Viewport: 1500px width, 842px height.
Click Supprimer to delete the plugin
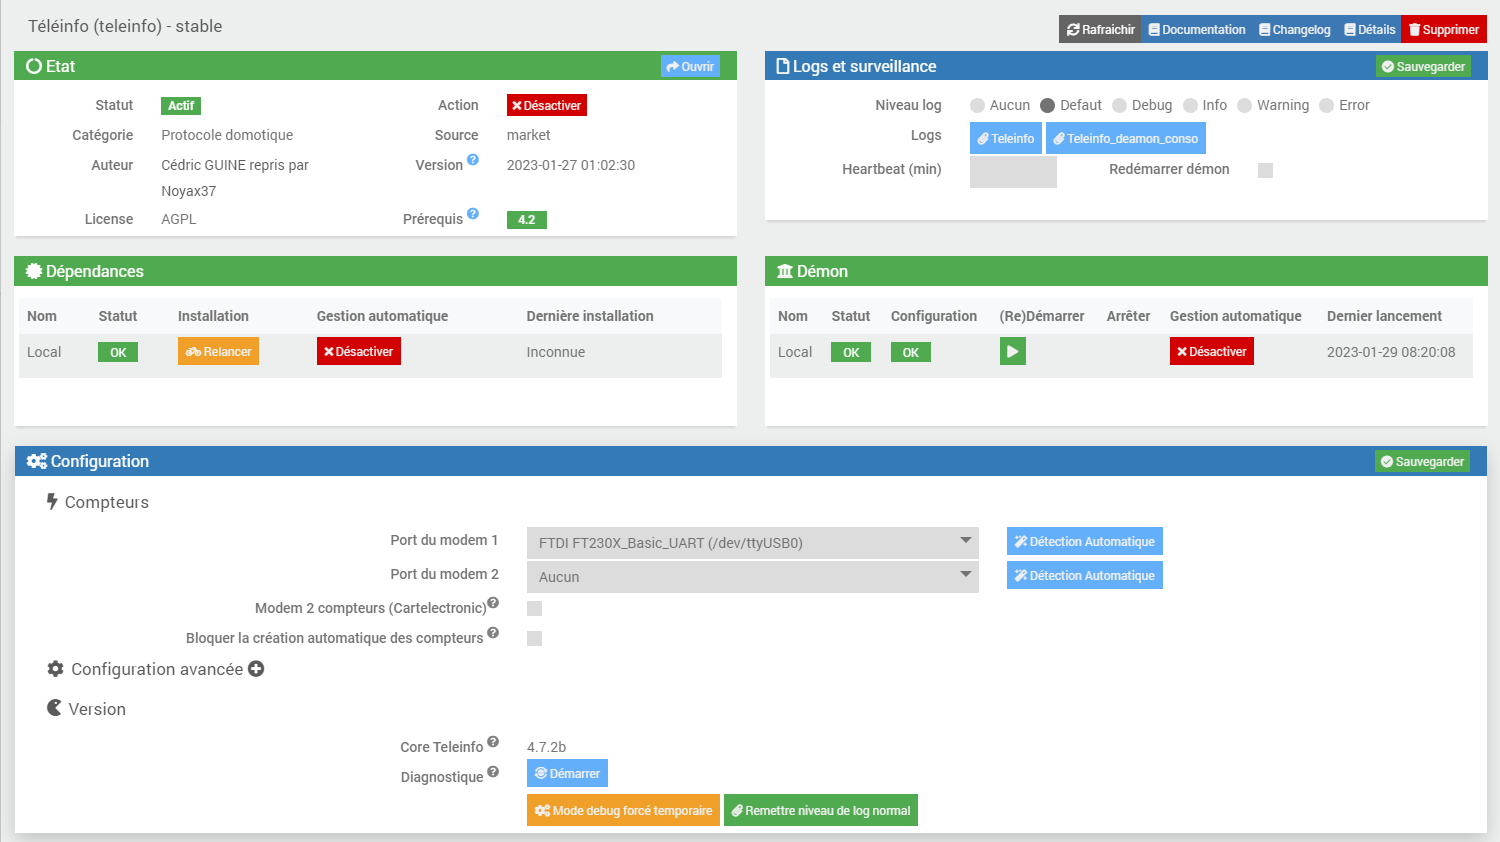(x=1444, y=30)
